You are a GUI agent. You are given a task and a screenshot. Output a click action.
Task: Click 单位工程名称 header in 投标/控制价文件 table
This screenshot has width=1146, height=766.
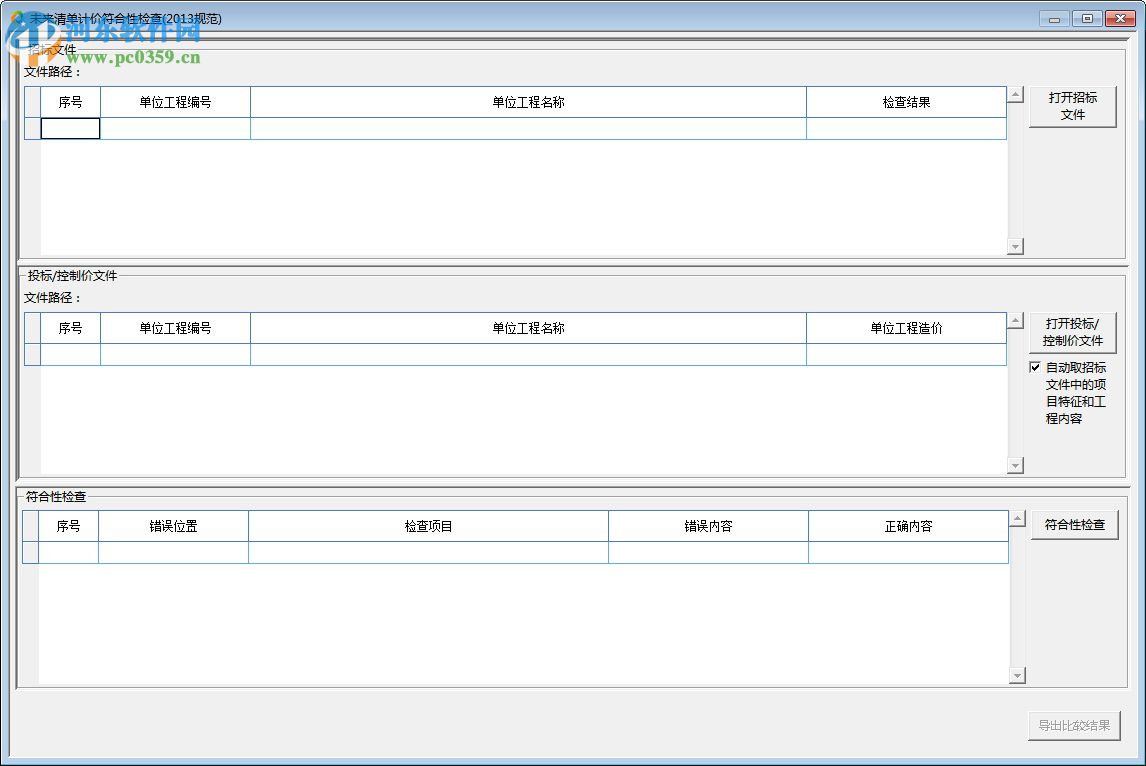click(528, 328)
